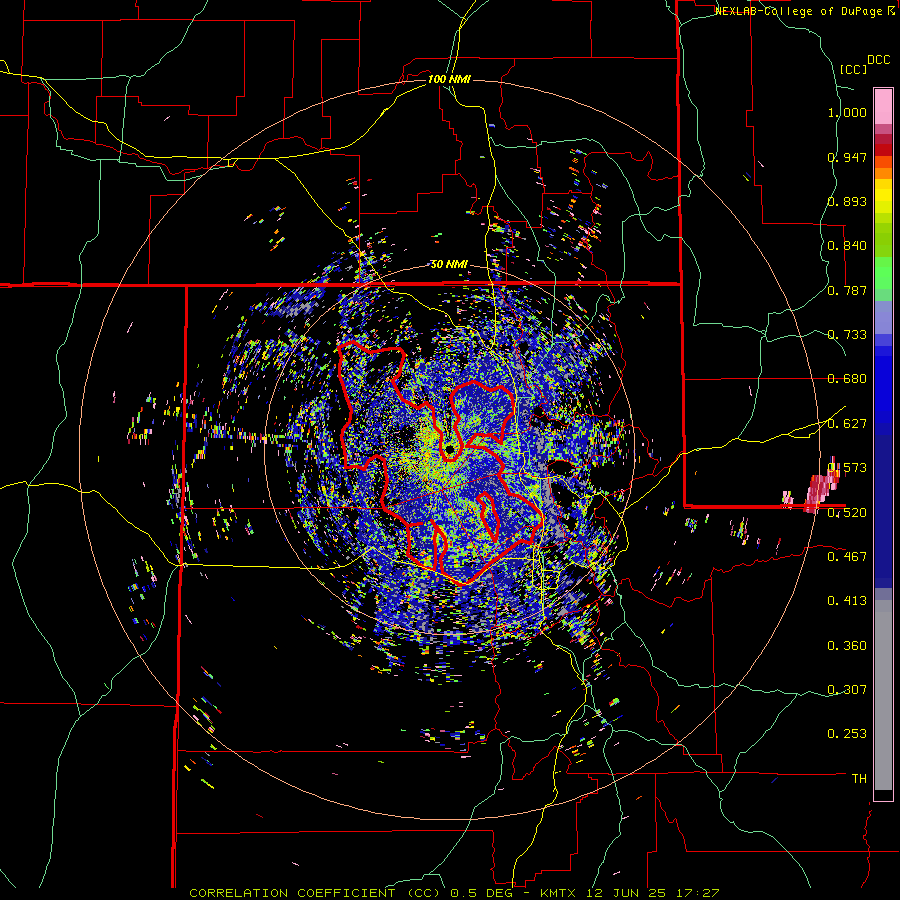Image resolution: width=900 pixels, height=900 pixels.
Task: Select the 0.893 legend value
Action: coord(847,201)
